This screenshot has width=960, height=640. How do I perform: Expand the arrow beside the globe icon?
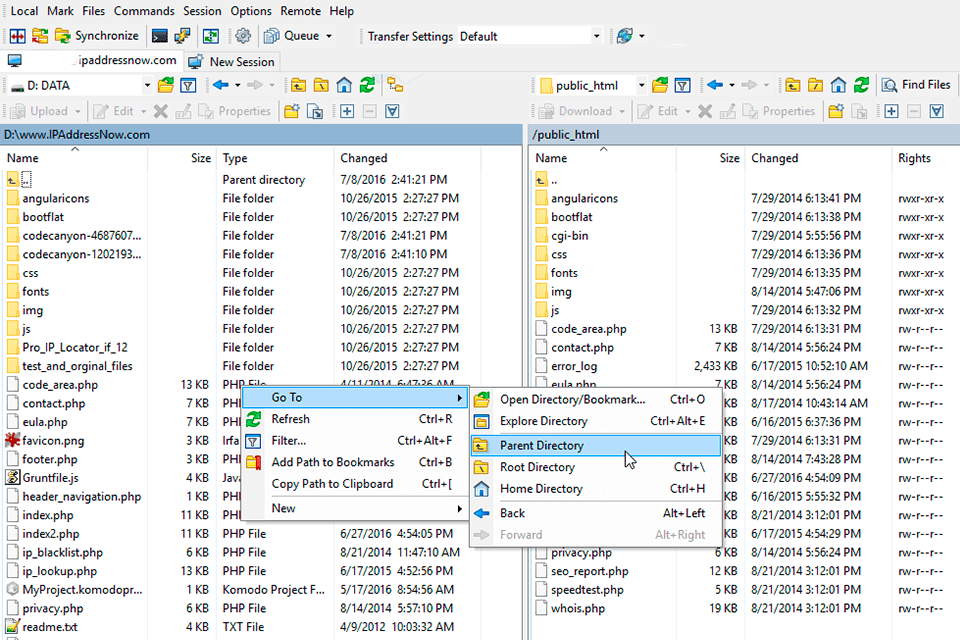coord(642,36)
